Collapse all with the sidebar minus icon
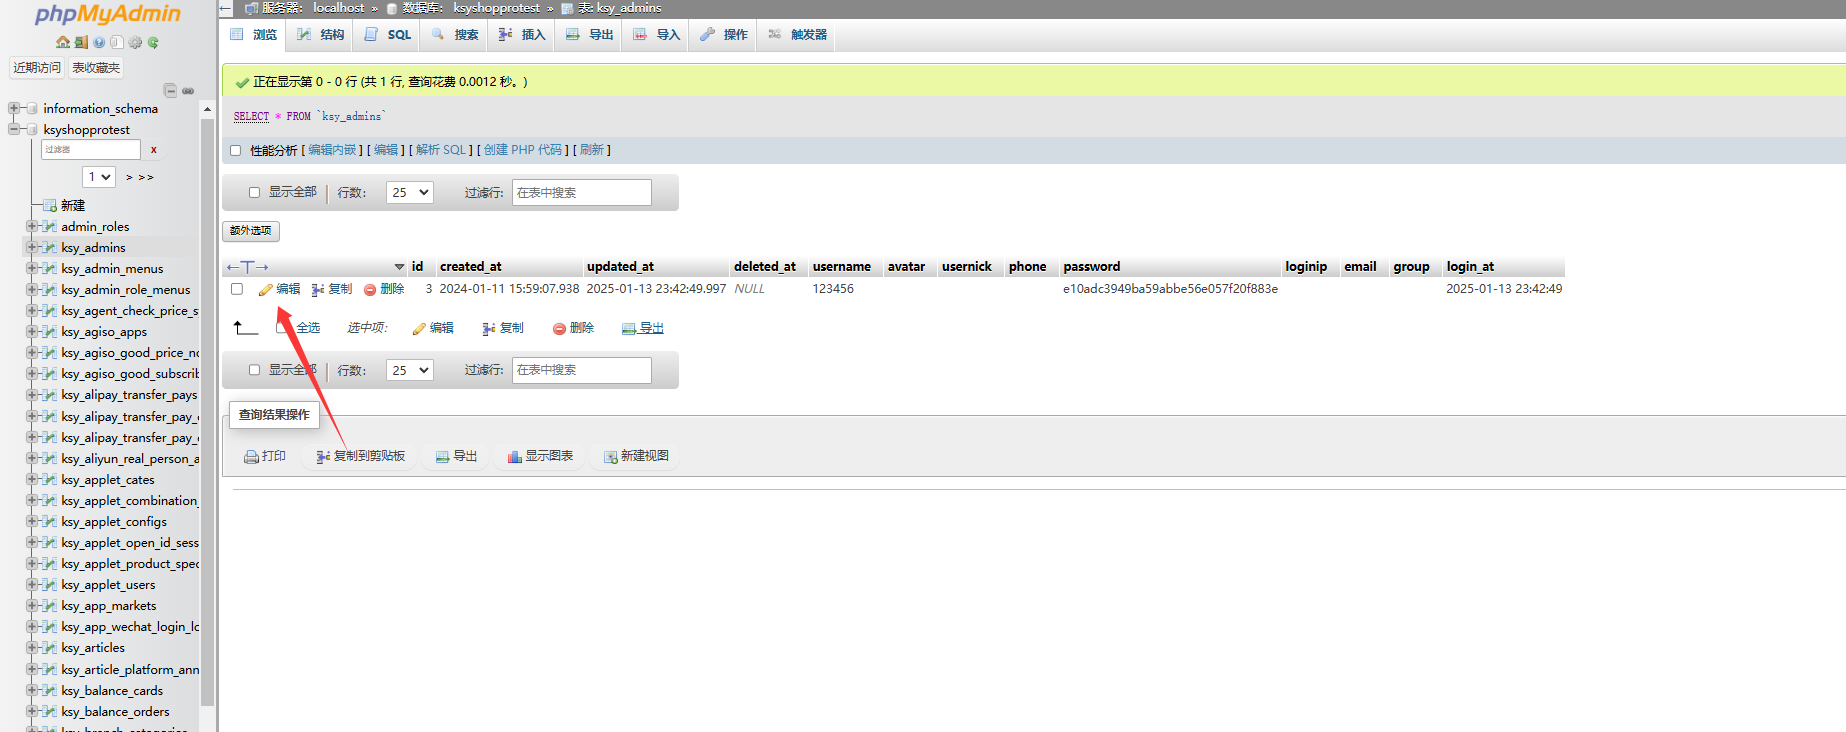 pos(170,90)
